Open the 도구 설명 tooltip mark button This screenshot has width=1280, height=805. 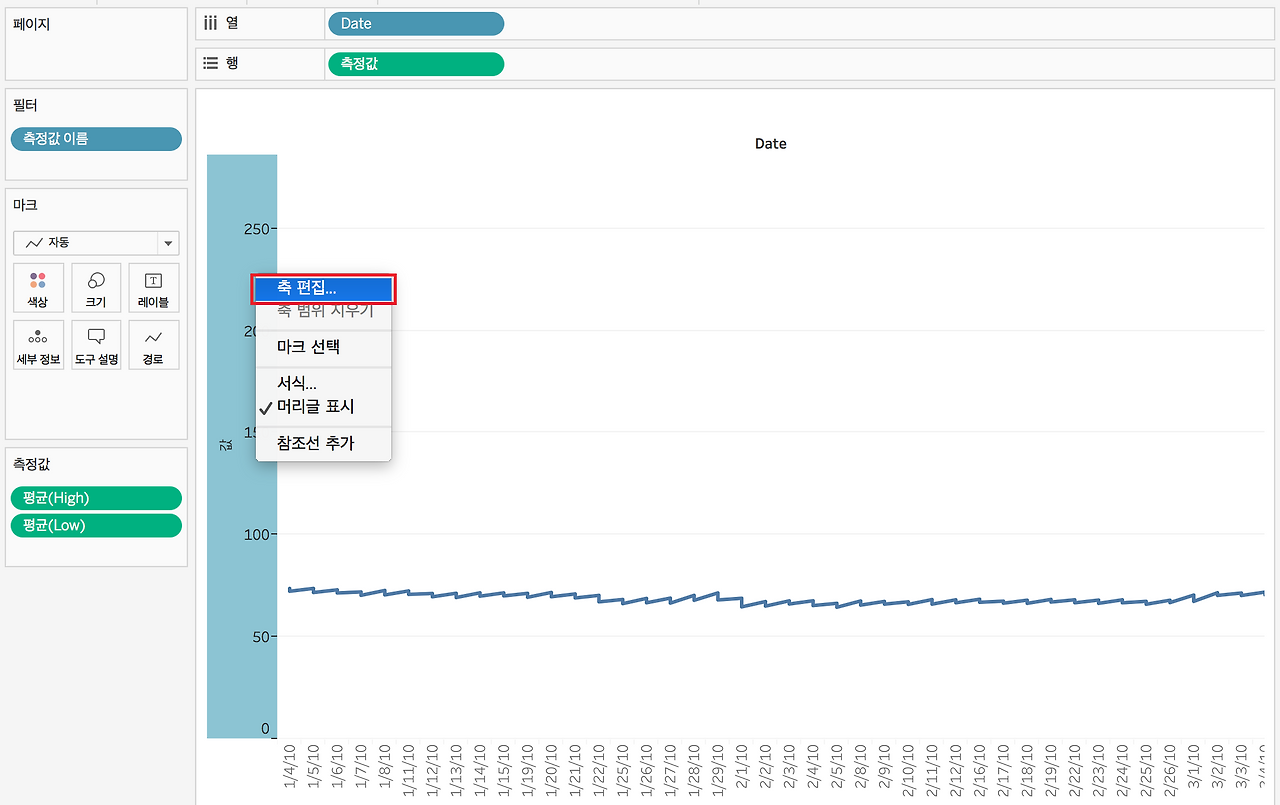coord(96,345)
